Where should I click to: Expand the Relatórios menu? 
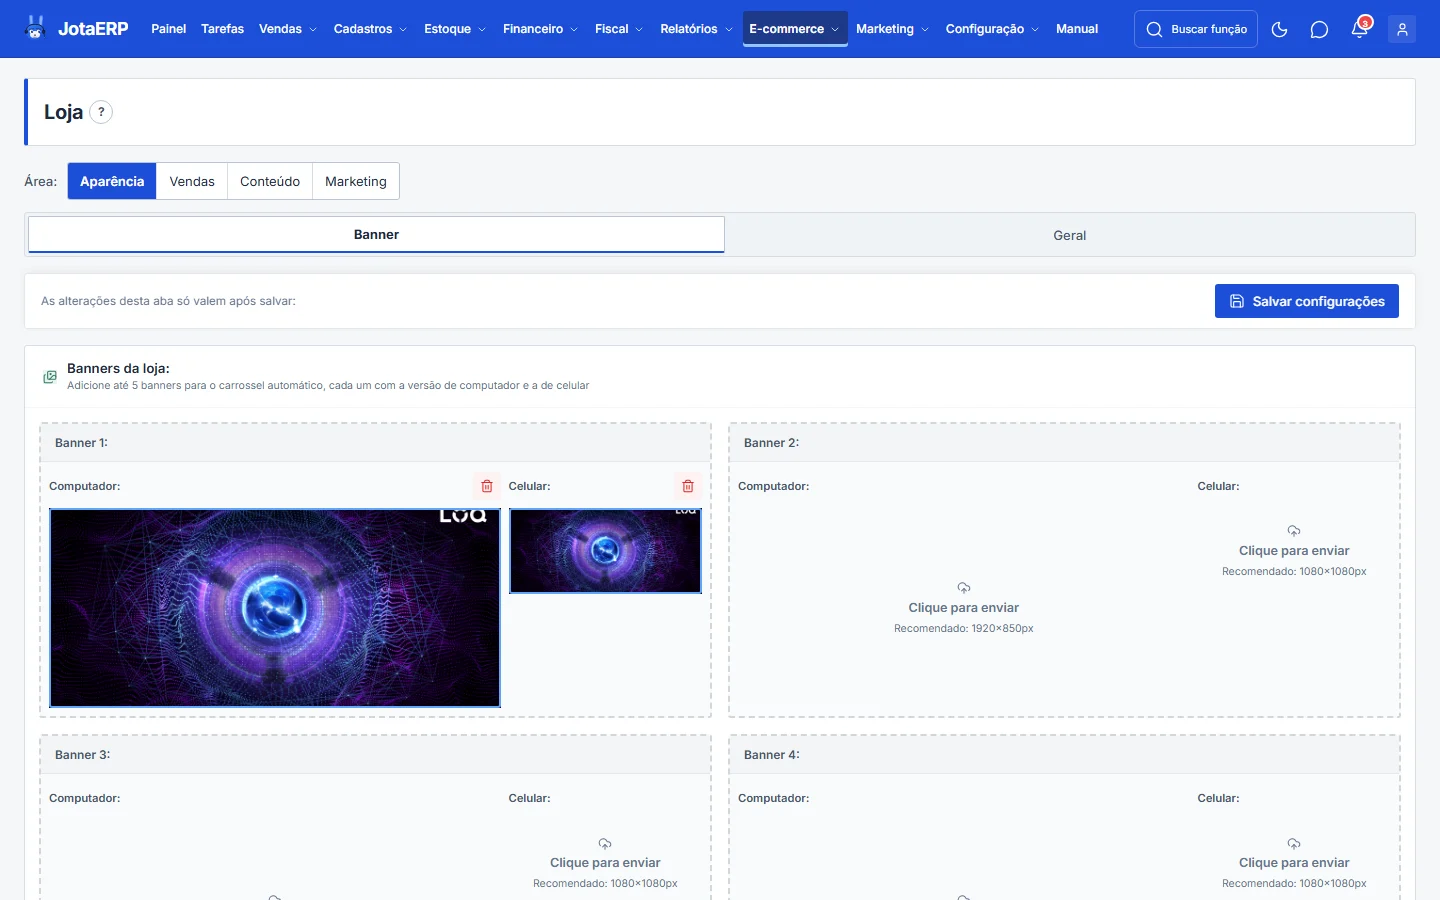tap(696, 29)
